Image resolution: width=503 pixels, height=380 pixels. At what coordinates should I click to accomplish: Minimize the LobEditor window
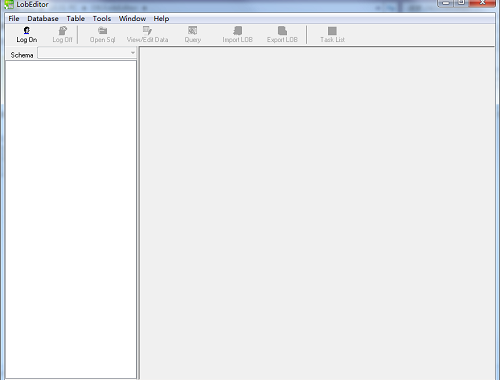pyautogui.click(x=445, y=3)
